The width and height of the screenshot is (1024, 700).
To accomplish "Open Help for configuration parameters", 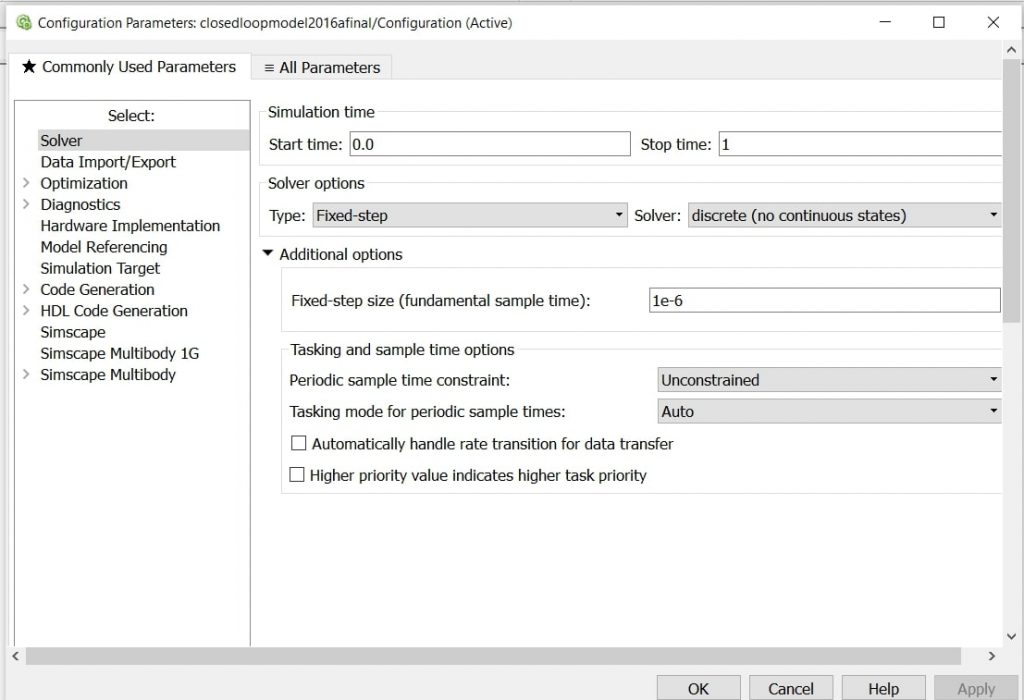I will pos(883,688).
